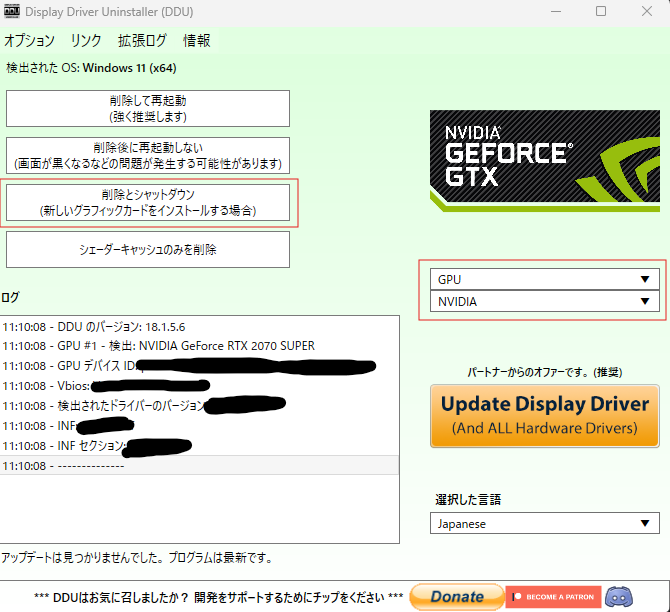
Task: Click 削除後に再起動しない button
Action: pyautogui.click(x=148, y=156)
